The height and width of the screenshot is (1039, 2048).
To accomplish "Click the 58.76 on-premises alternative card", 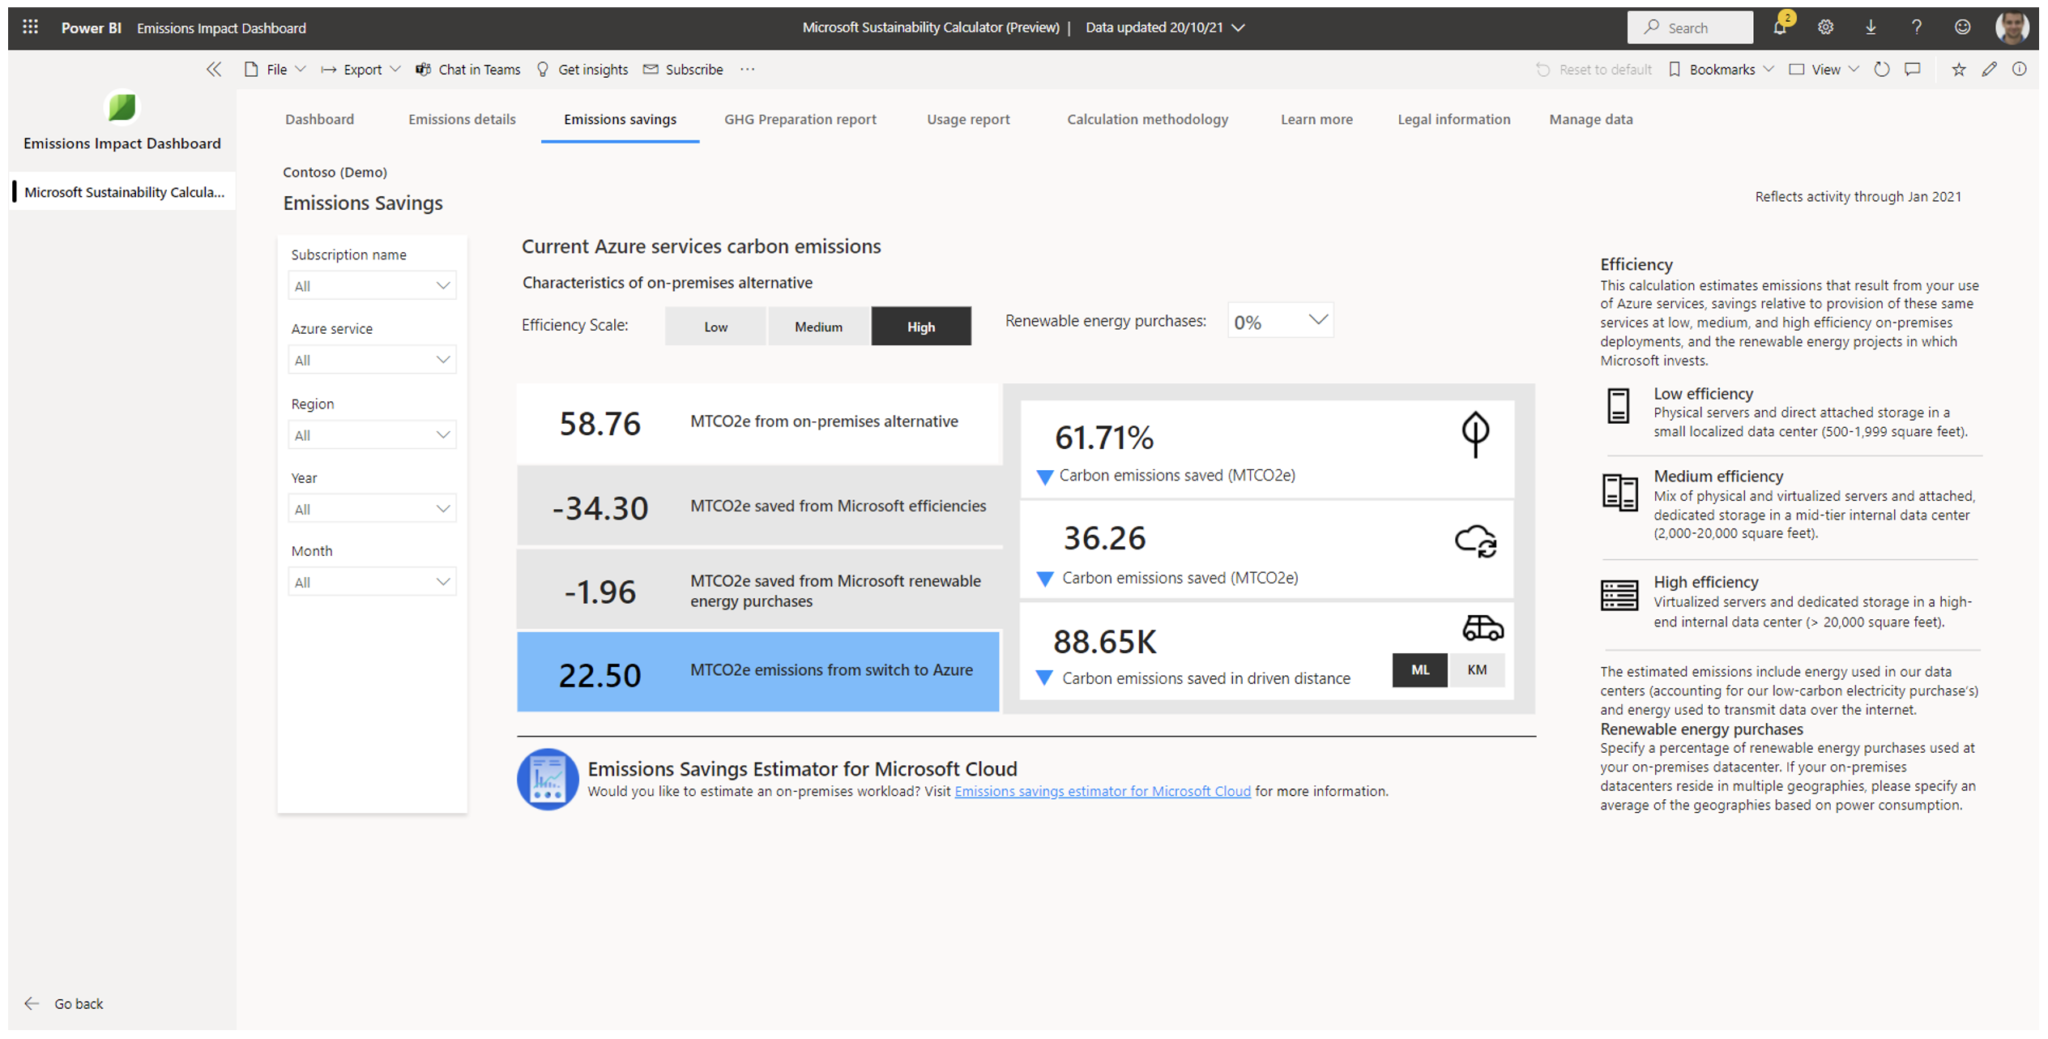I will [x=758, y=423].
